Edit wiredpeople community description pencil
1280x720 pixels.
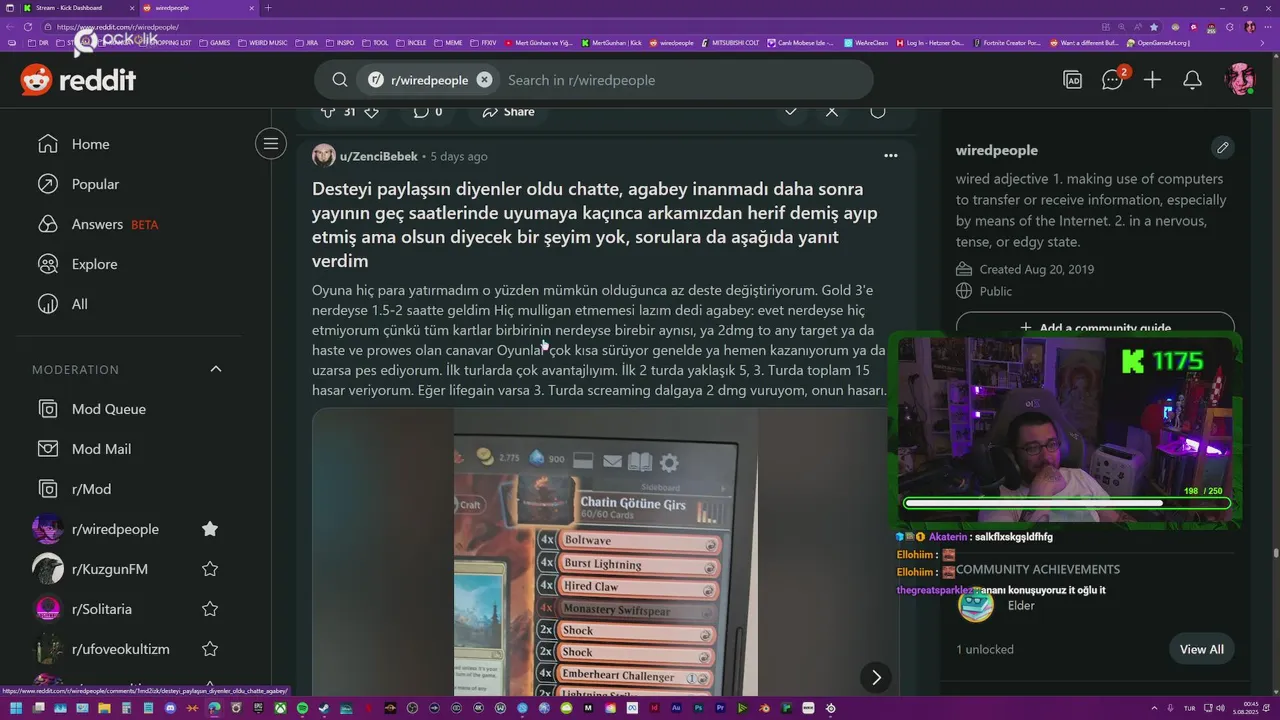pyautogui.click(x=1222, y=148)
